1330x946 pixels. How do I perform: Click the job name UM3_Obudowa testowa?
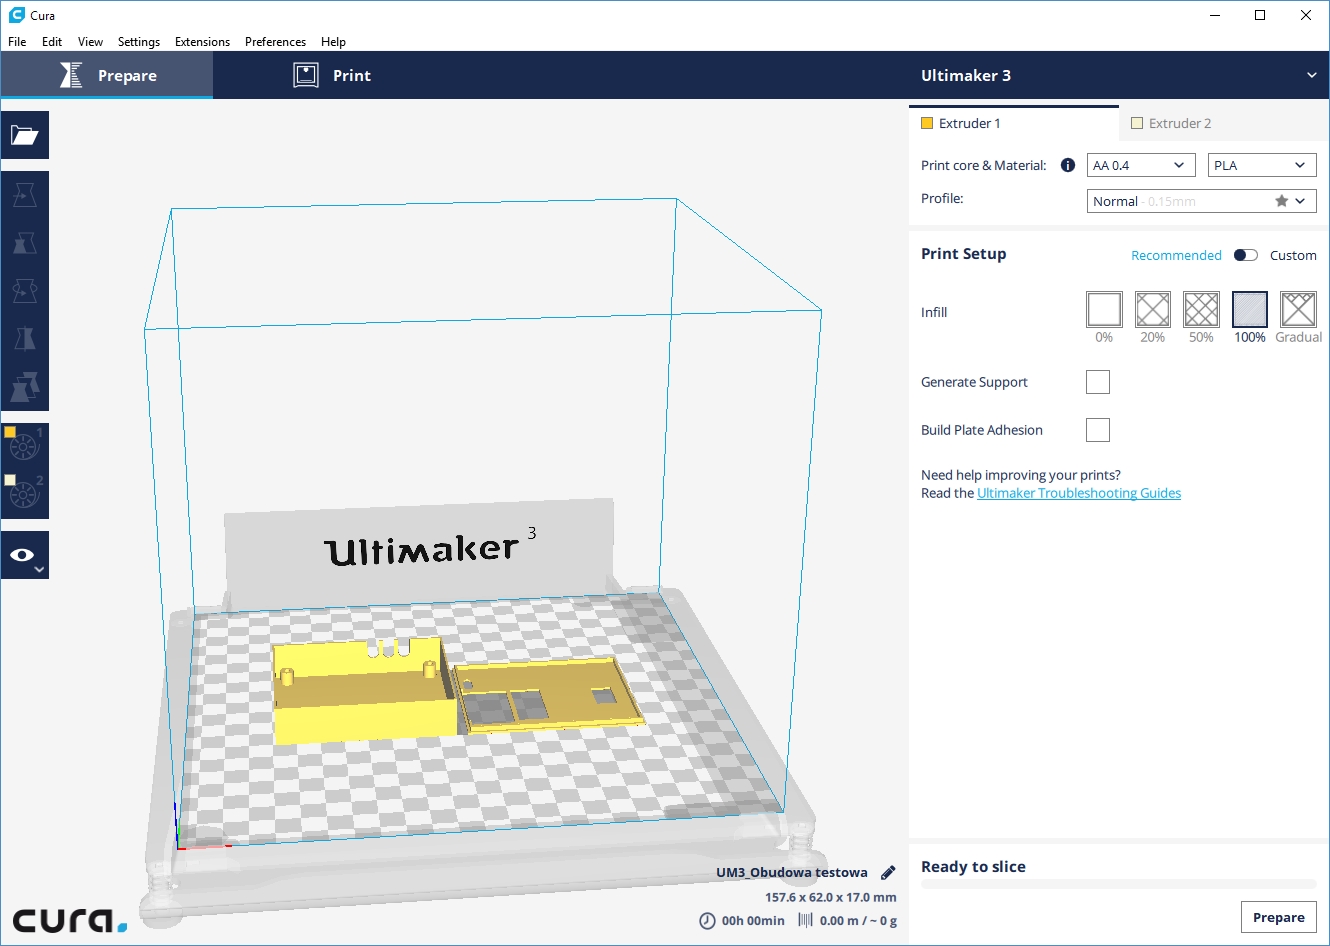click(792, 873)
